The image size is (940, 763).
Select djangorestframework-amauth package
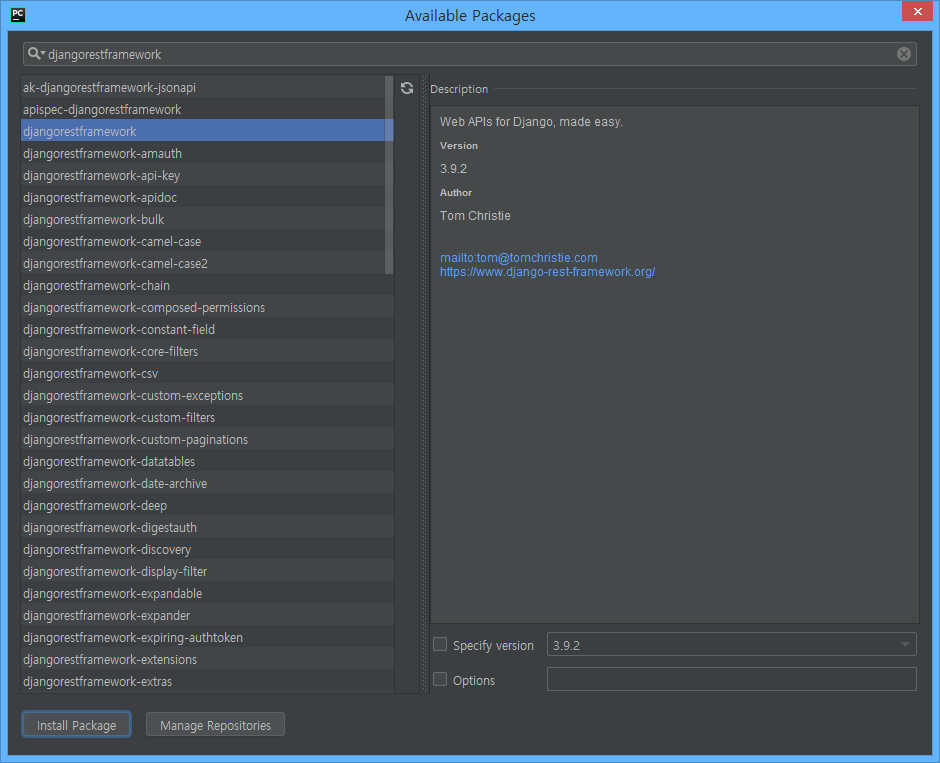coord(207,153)
